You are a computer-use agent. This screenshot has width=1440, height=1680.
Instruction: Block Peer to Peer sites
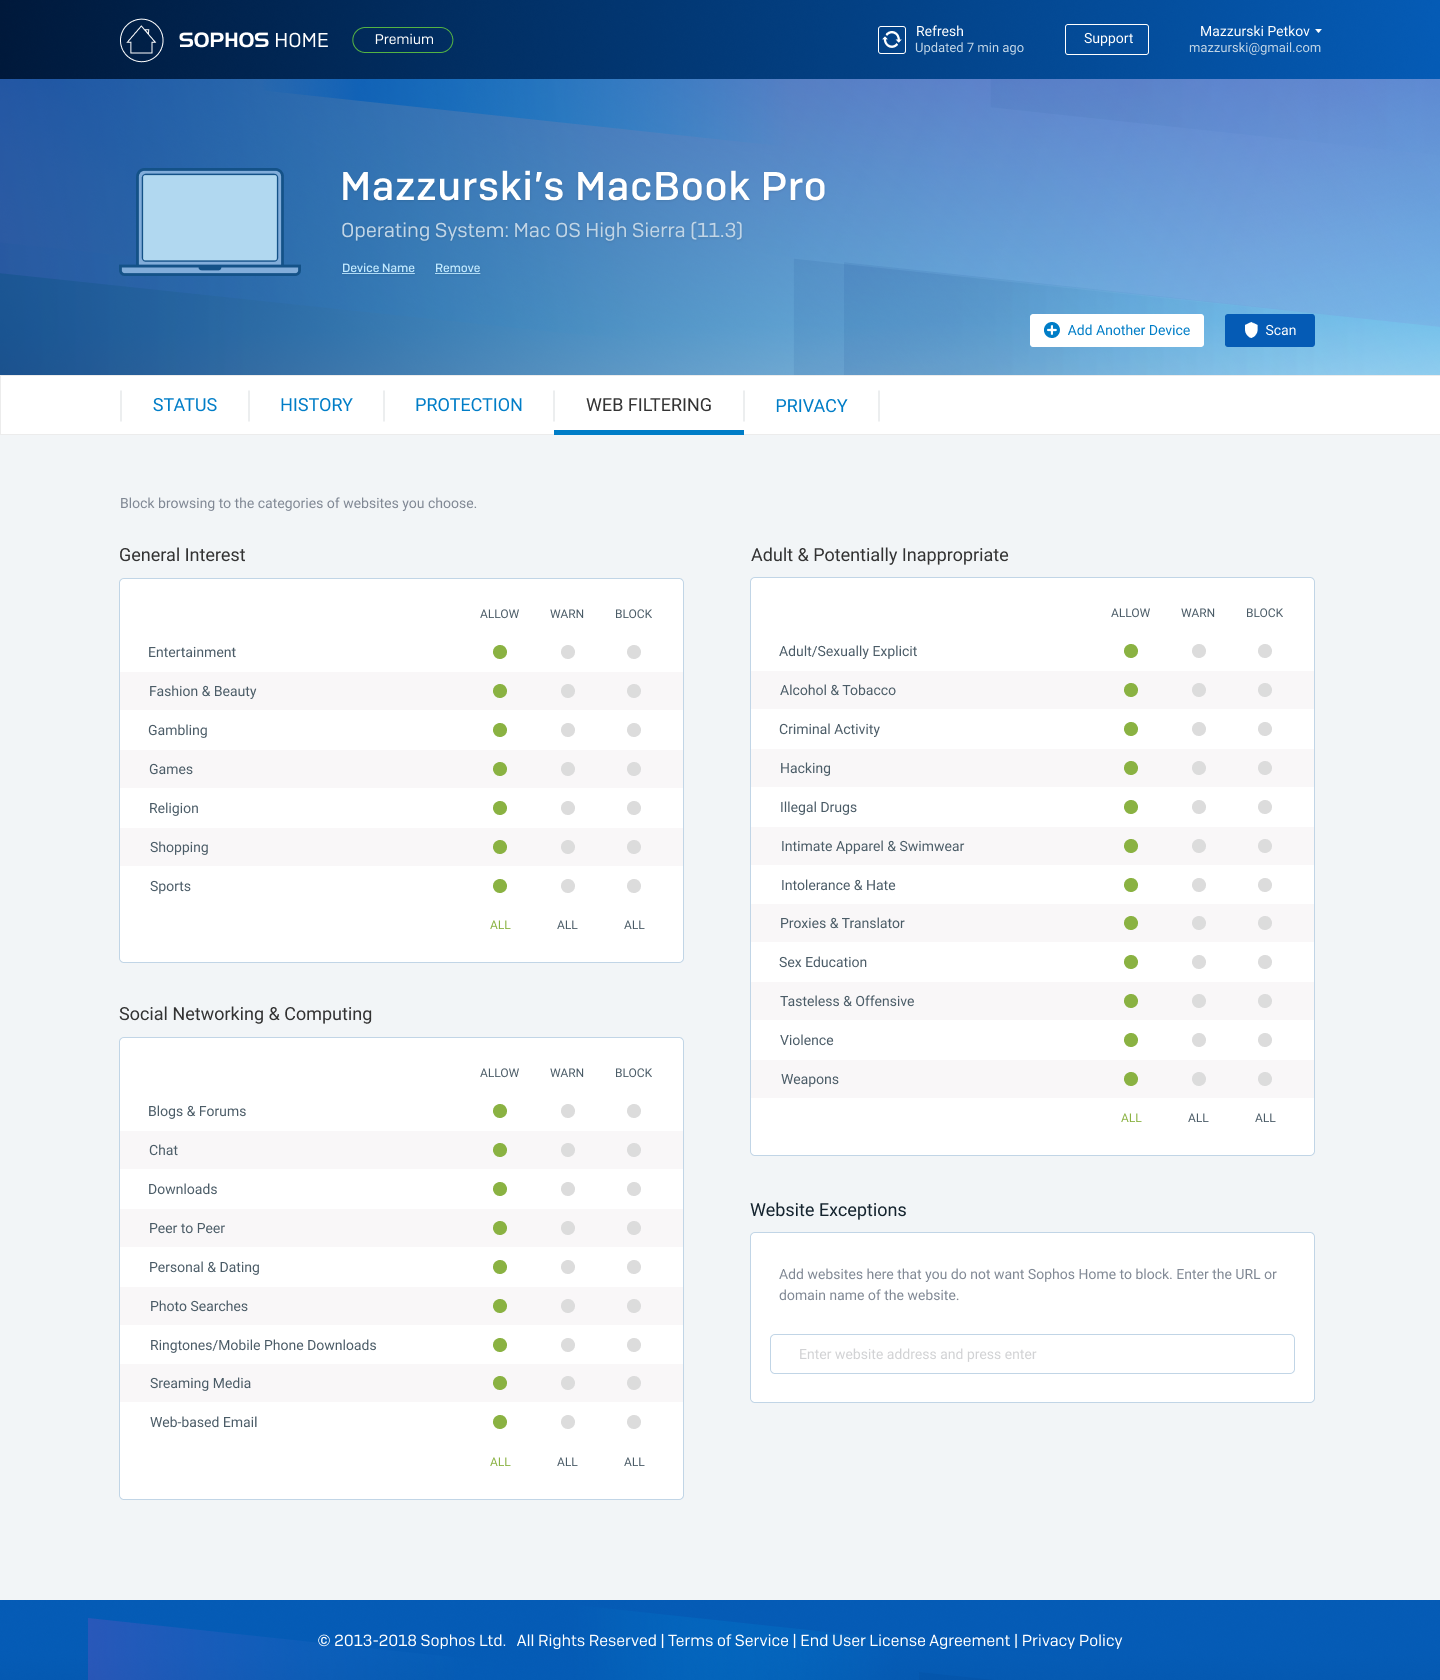pos(634,1228)
